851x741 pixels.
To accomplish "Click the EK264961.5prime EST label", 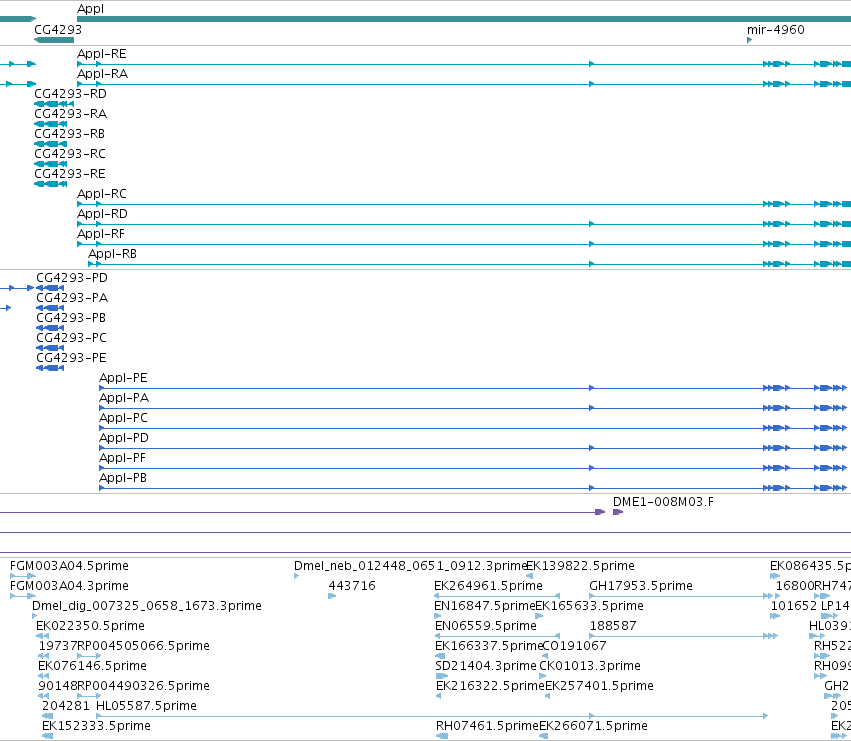I will pyautogui.click(x=488, y=586).
